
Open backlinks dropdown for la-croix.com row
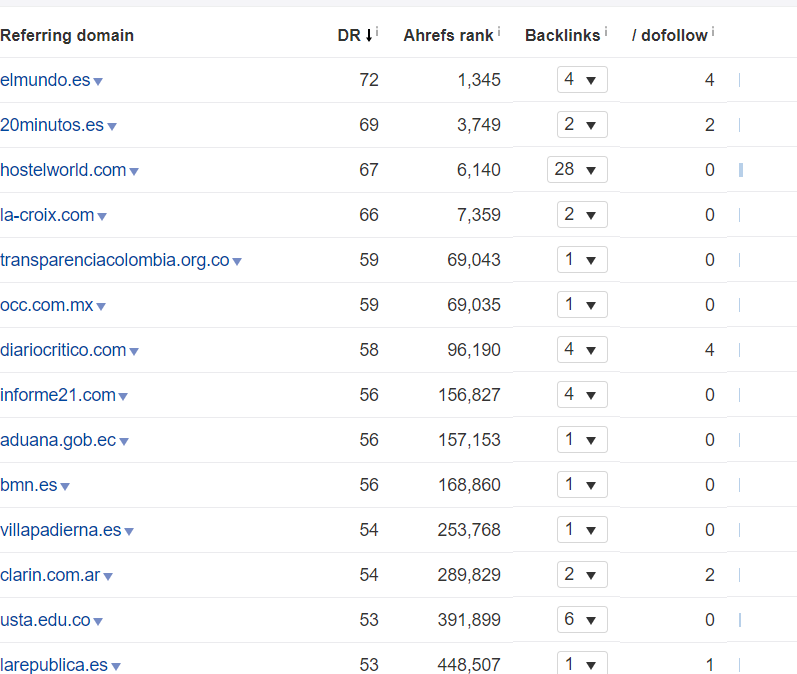[582, 215]
